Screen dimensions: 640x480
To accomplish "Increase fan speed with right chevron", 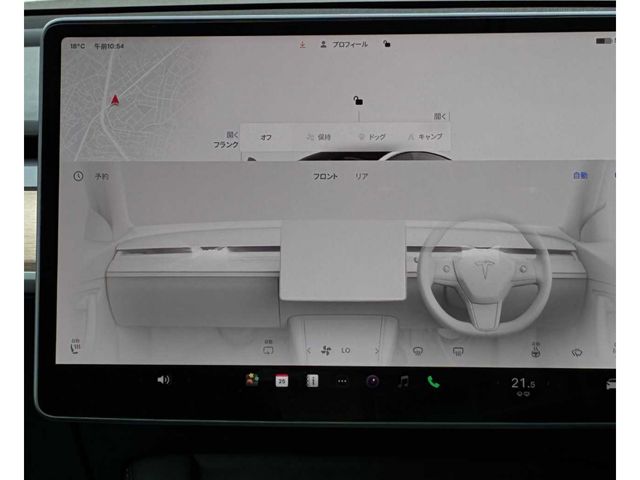I will [377, 351].
